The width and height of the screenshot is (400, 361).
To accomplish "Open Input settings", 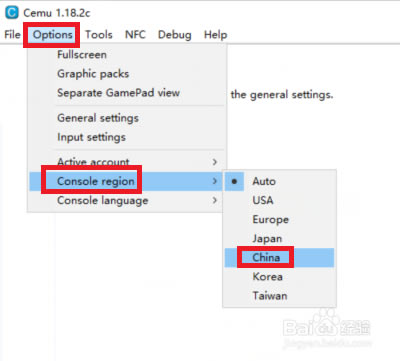I will pyautogui.click(x=127, y=137).
